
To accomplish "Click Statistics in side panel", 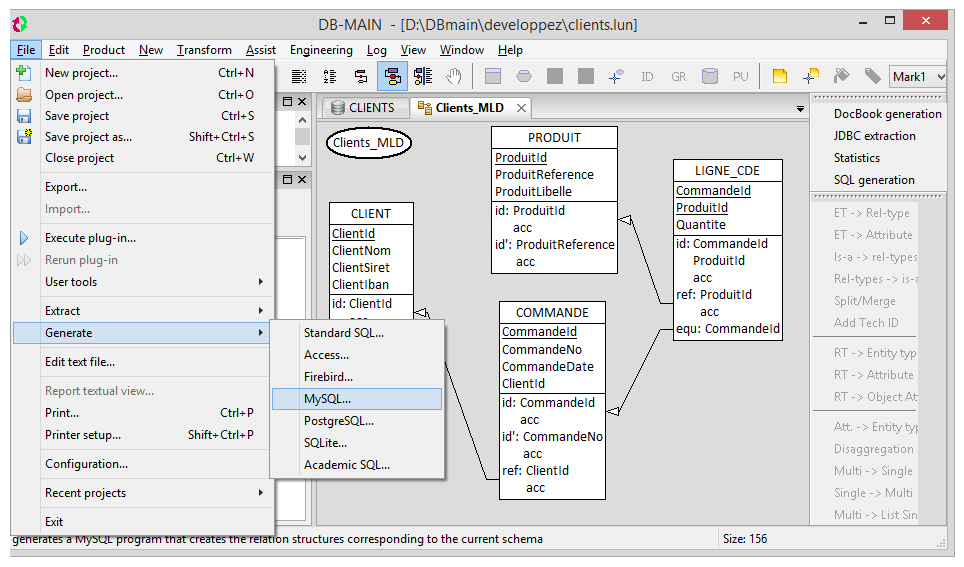I will (x=856, y=158).
